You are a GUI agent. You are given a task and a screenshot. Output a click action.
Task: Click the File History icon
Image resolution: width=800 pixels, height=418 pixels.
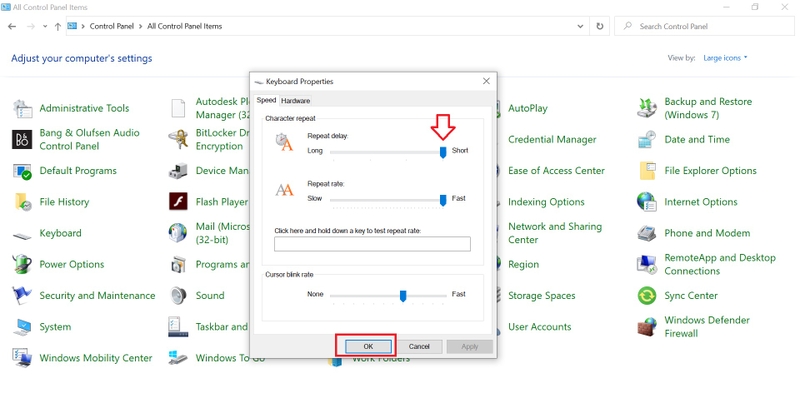click(22, 202)
